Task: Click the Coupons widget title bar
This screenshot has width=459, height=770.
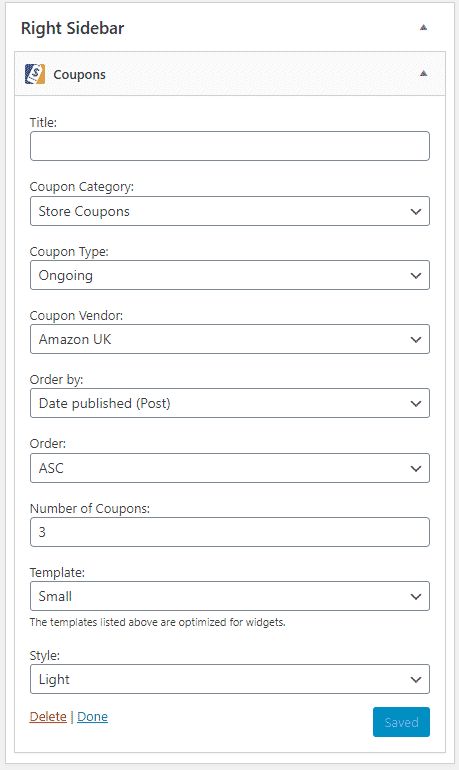Action: pyautogui.click(x=230, y=74)
